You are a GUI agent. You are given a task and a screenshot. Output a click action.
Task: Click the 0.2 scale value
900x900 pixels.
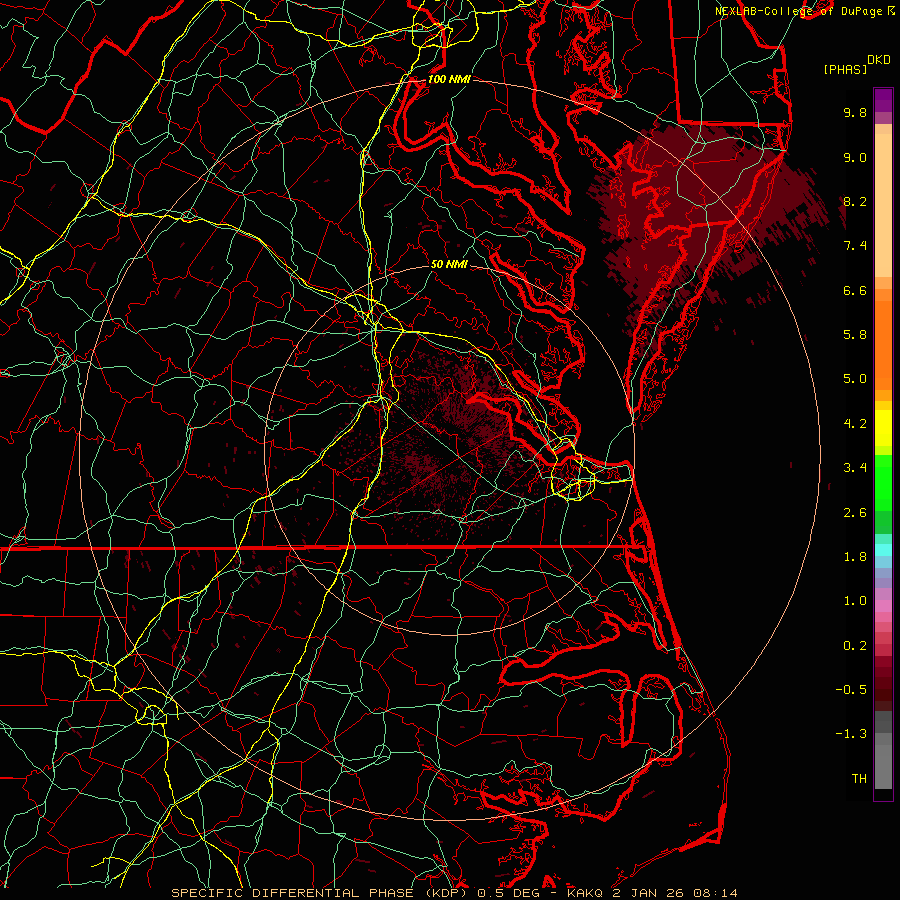click(x=855, y=646)
